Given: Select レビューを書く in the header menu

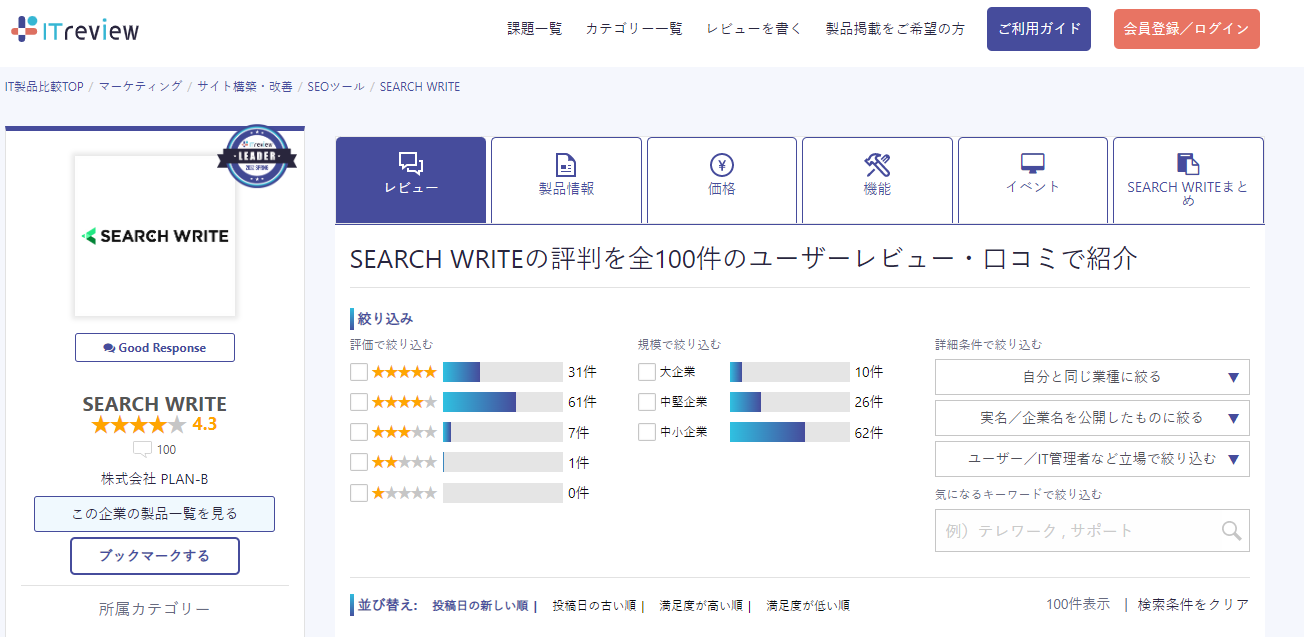Looking at the screenshot, I should 754,29.
